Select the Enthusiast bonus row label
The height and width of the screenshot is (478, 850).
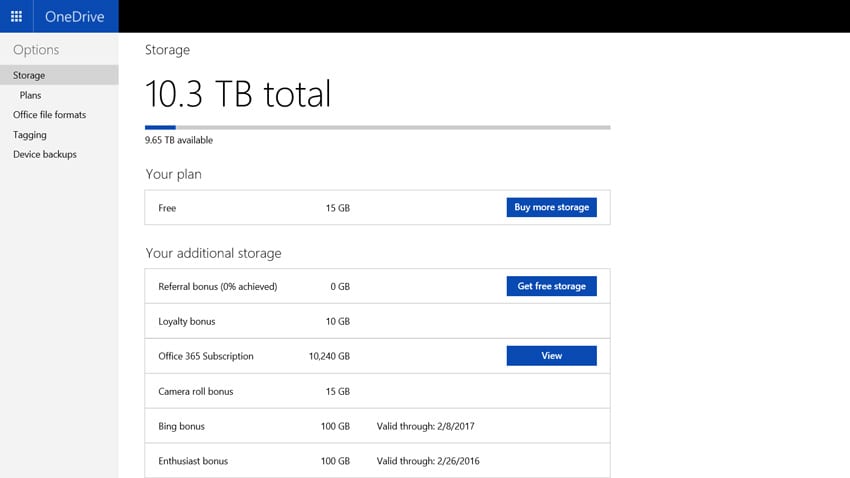[193, 461]
